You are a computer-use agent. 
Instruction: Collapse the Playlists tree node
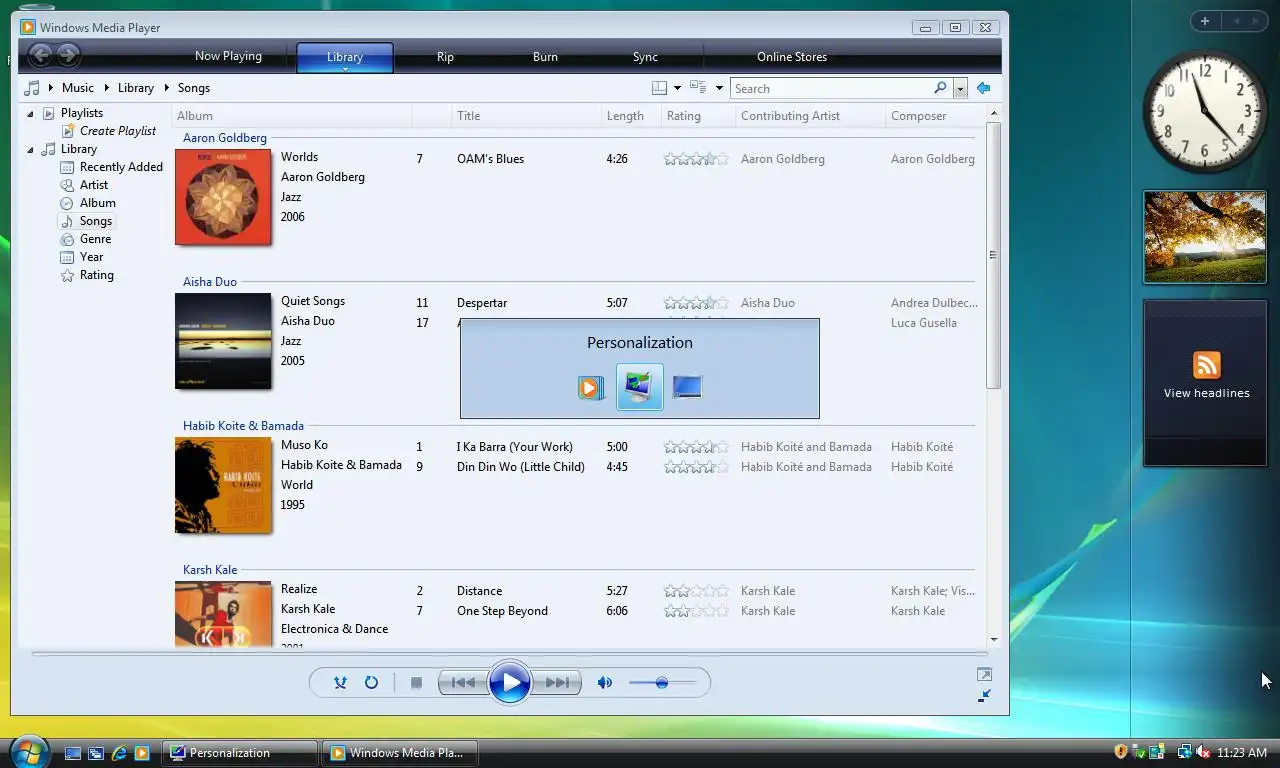(x=30, y=113)
